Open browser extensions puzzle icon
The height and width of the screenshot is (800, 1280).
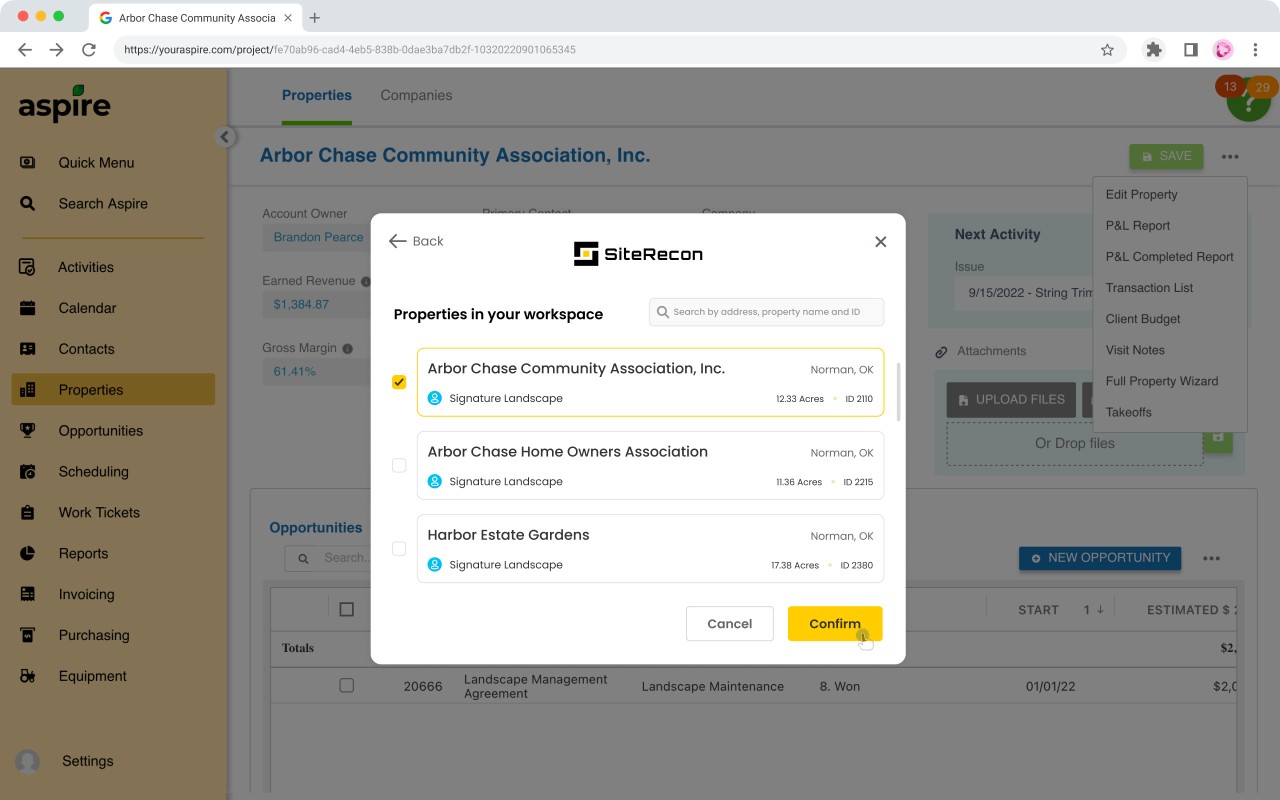tap(1154, 50)
